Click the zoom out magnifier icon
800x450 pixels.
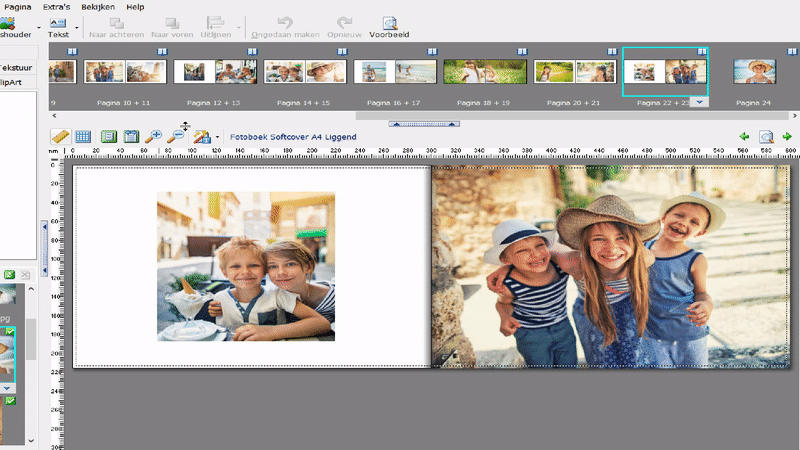click(178, 136)
